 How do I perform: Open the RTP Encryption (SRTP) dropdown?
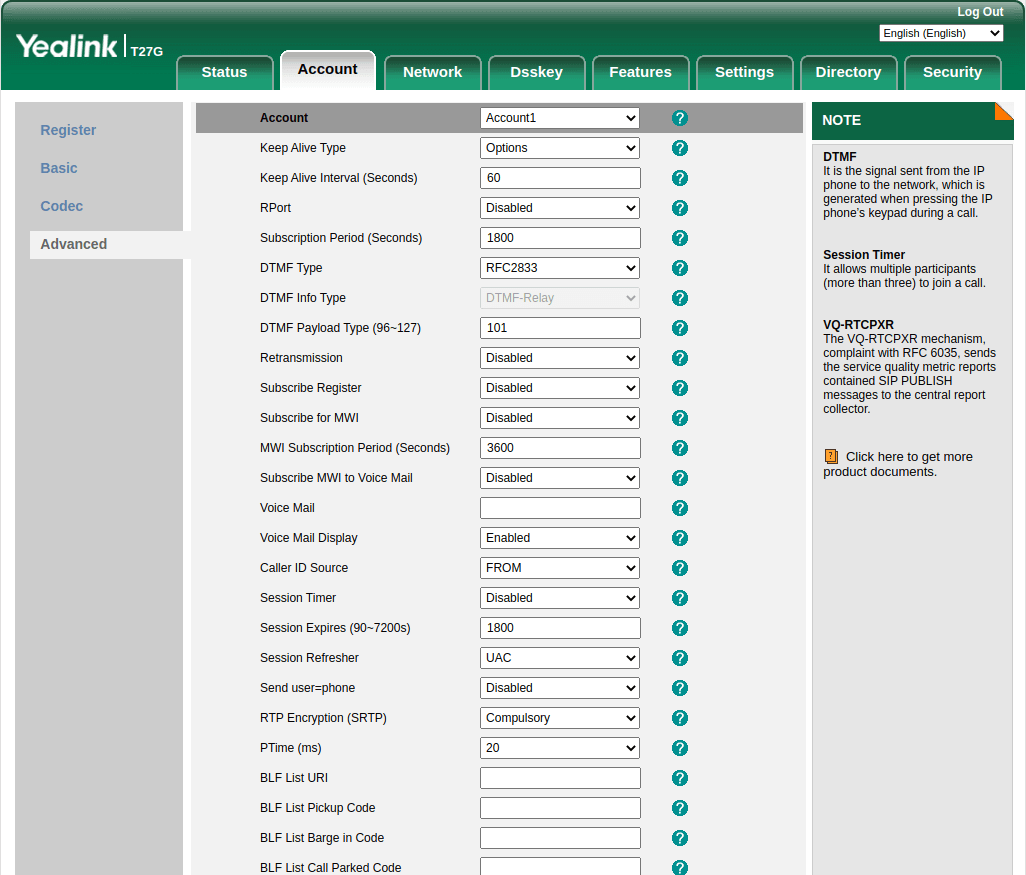pos(560,718)
